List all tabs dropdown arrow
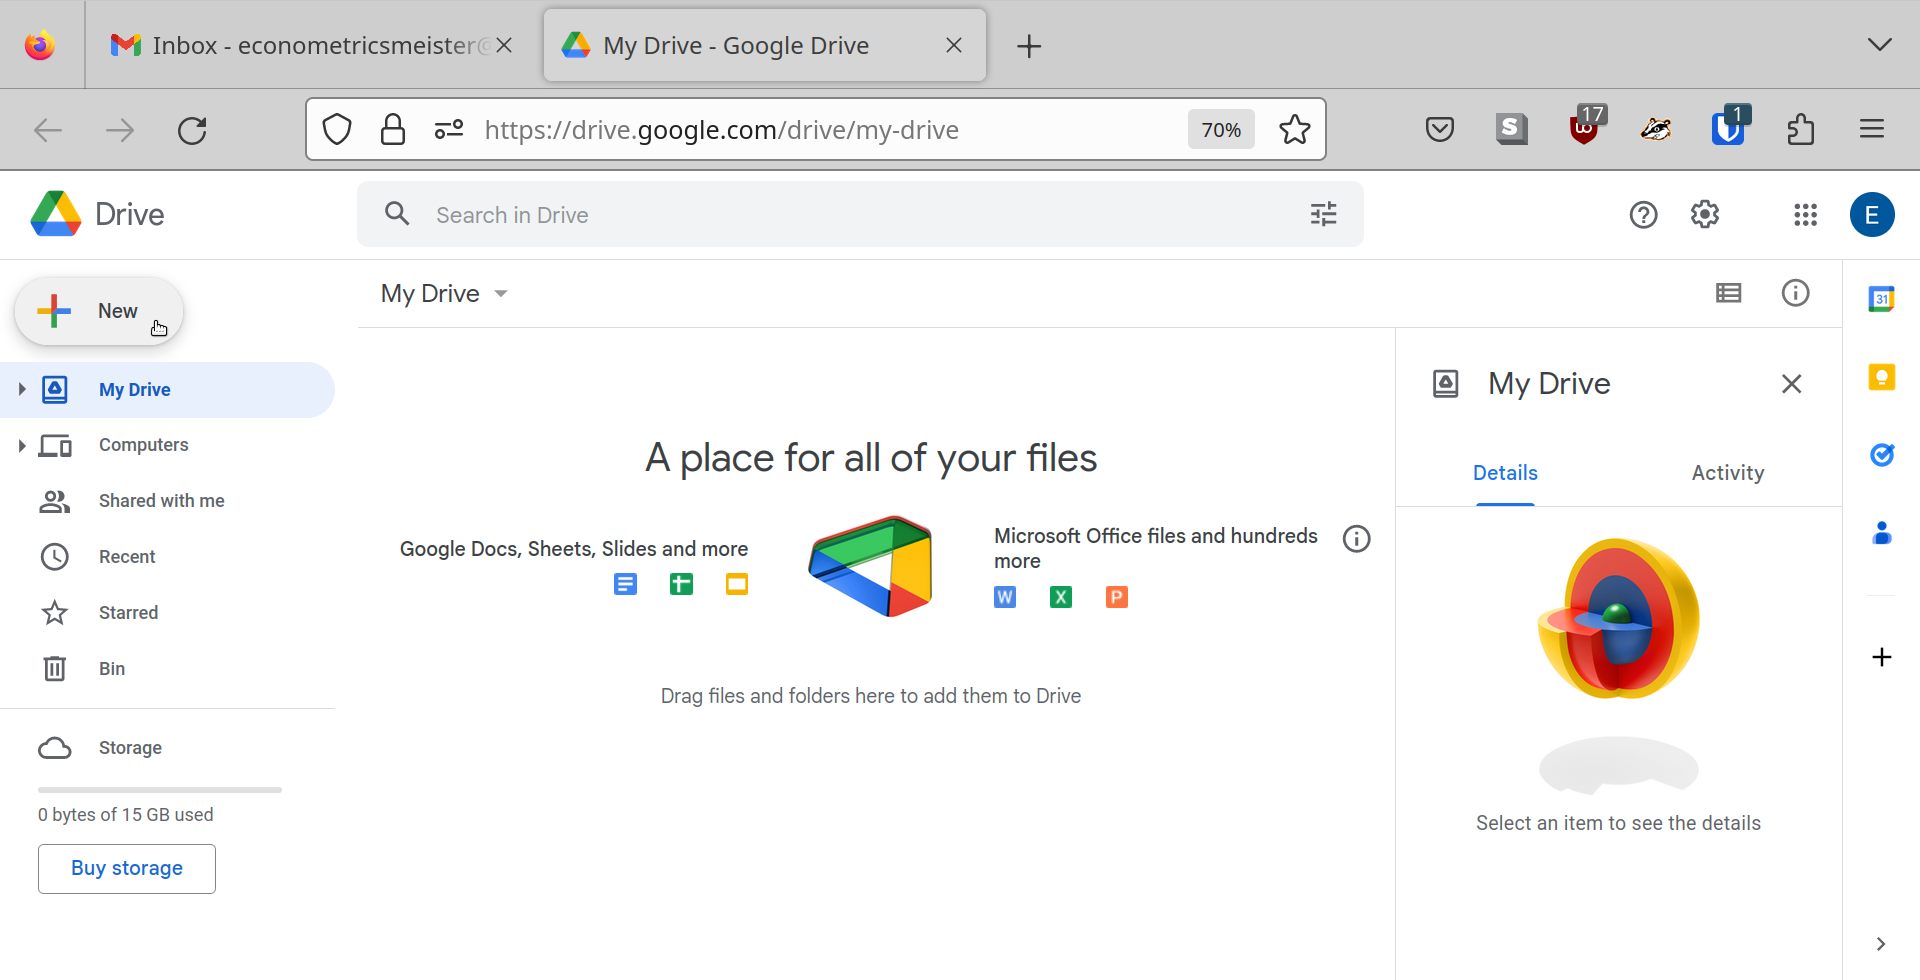The image size is (1920, 980). pyautogui.click(x=1879, y=45)
